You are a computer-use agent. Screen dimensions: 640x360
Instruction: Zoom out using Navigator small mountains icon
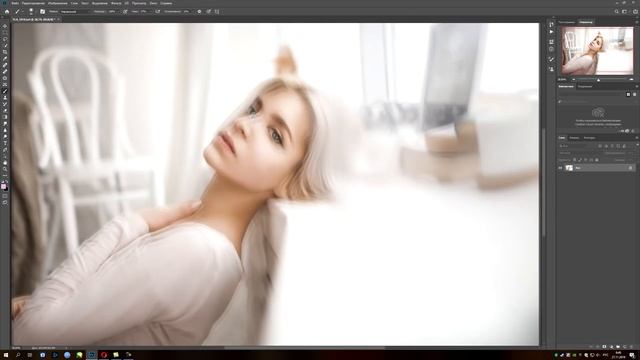point(573,80)
